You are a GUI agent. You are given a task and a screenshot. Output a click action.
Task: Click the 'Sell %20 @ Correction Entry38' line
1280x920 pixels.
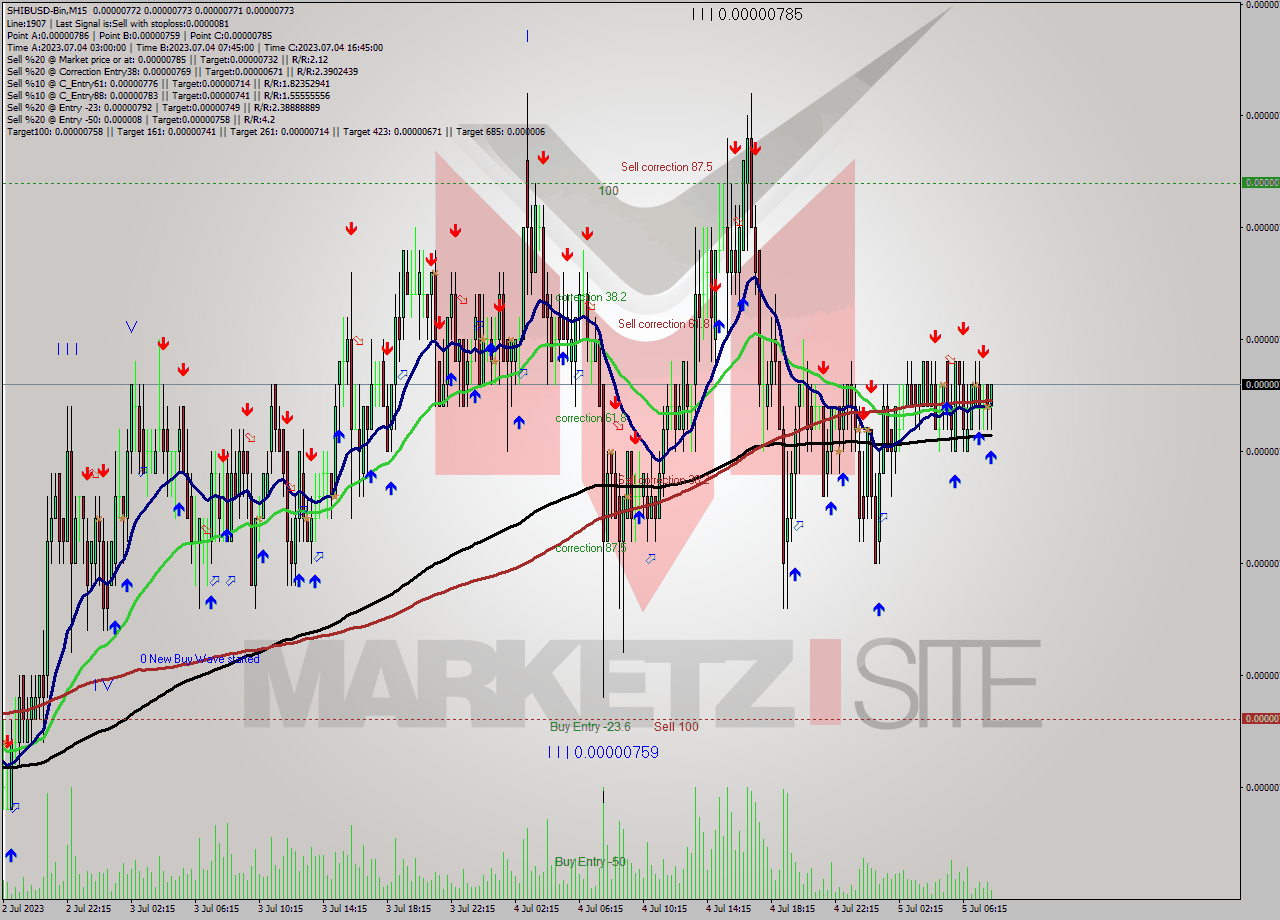(182, 71)
